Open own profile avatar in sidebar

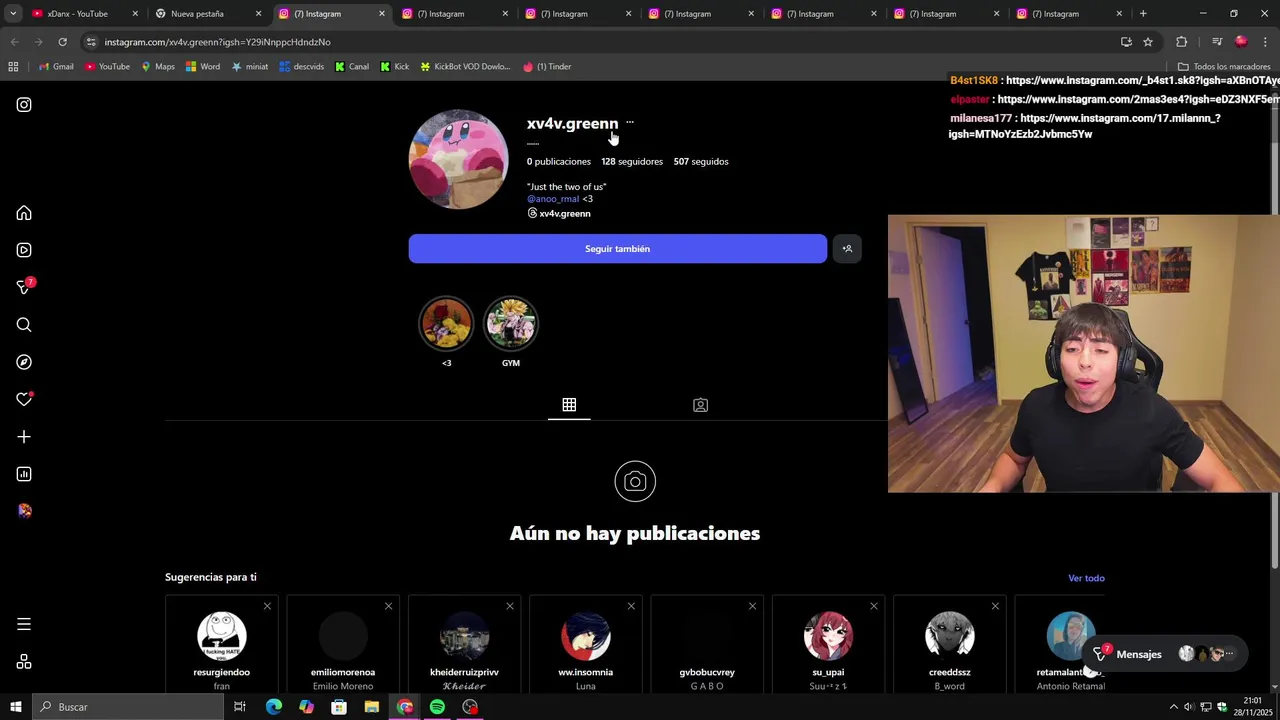[24, 511]
